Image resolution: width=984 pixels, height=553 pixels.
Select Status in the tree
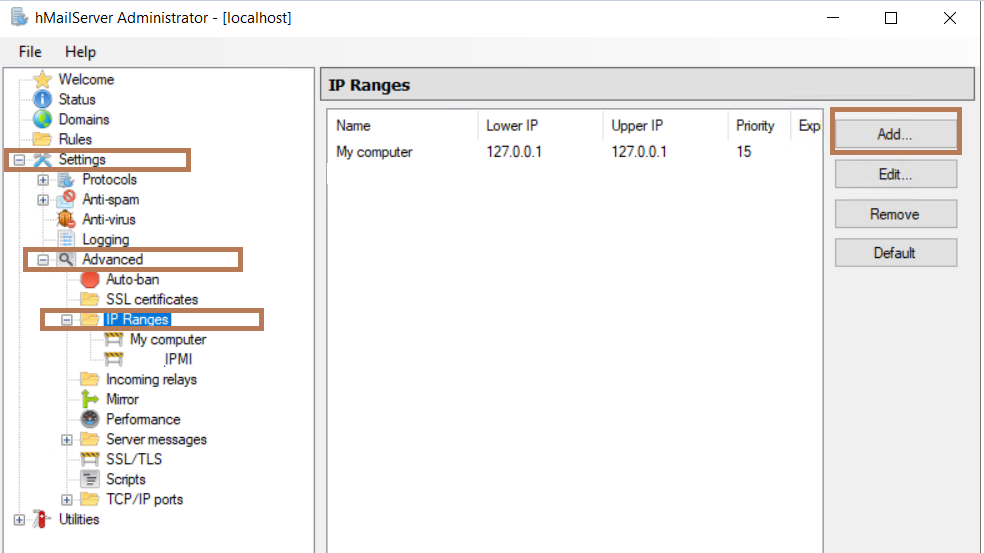coord(77,99)
